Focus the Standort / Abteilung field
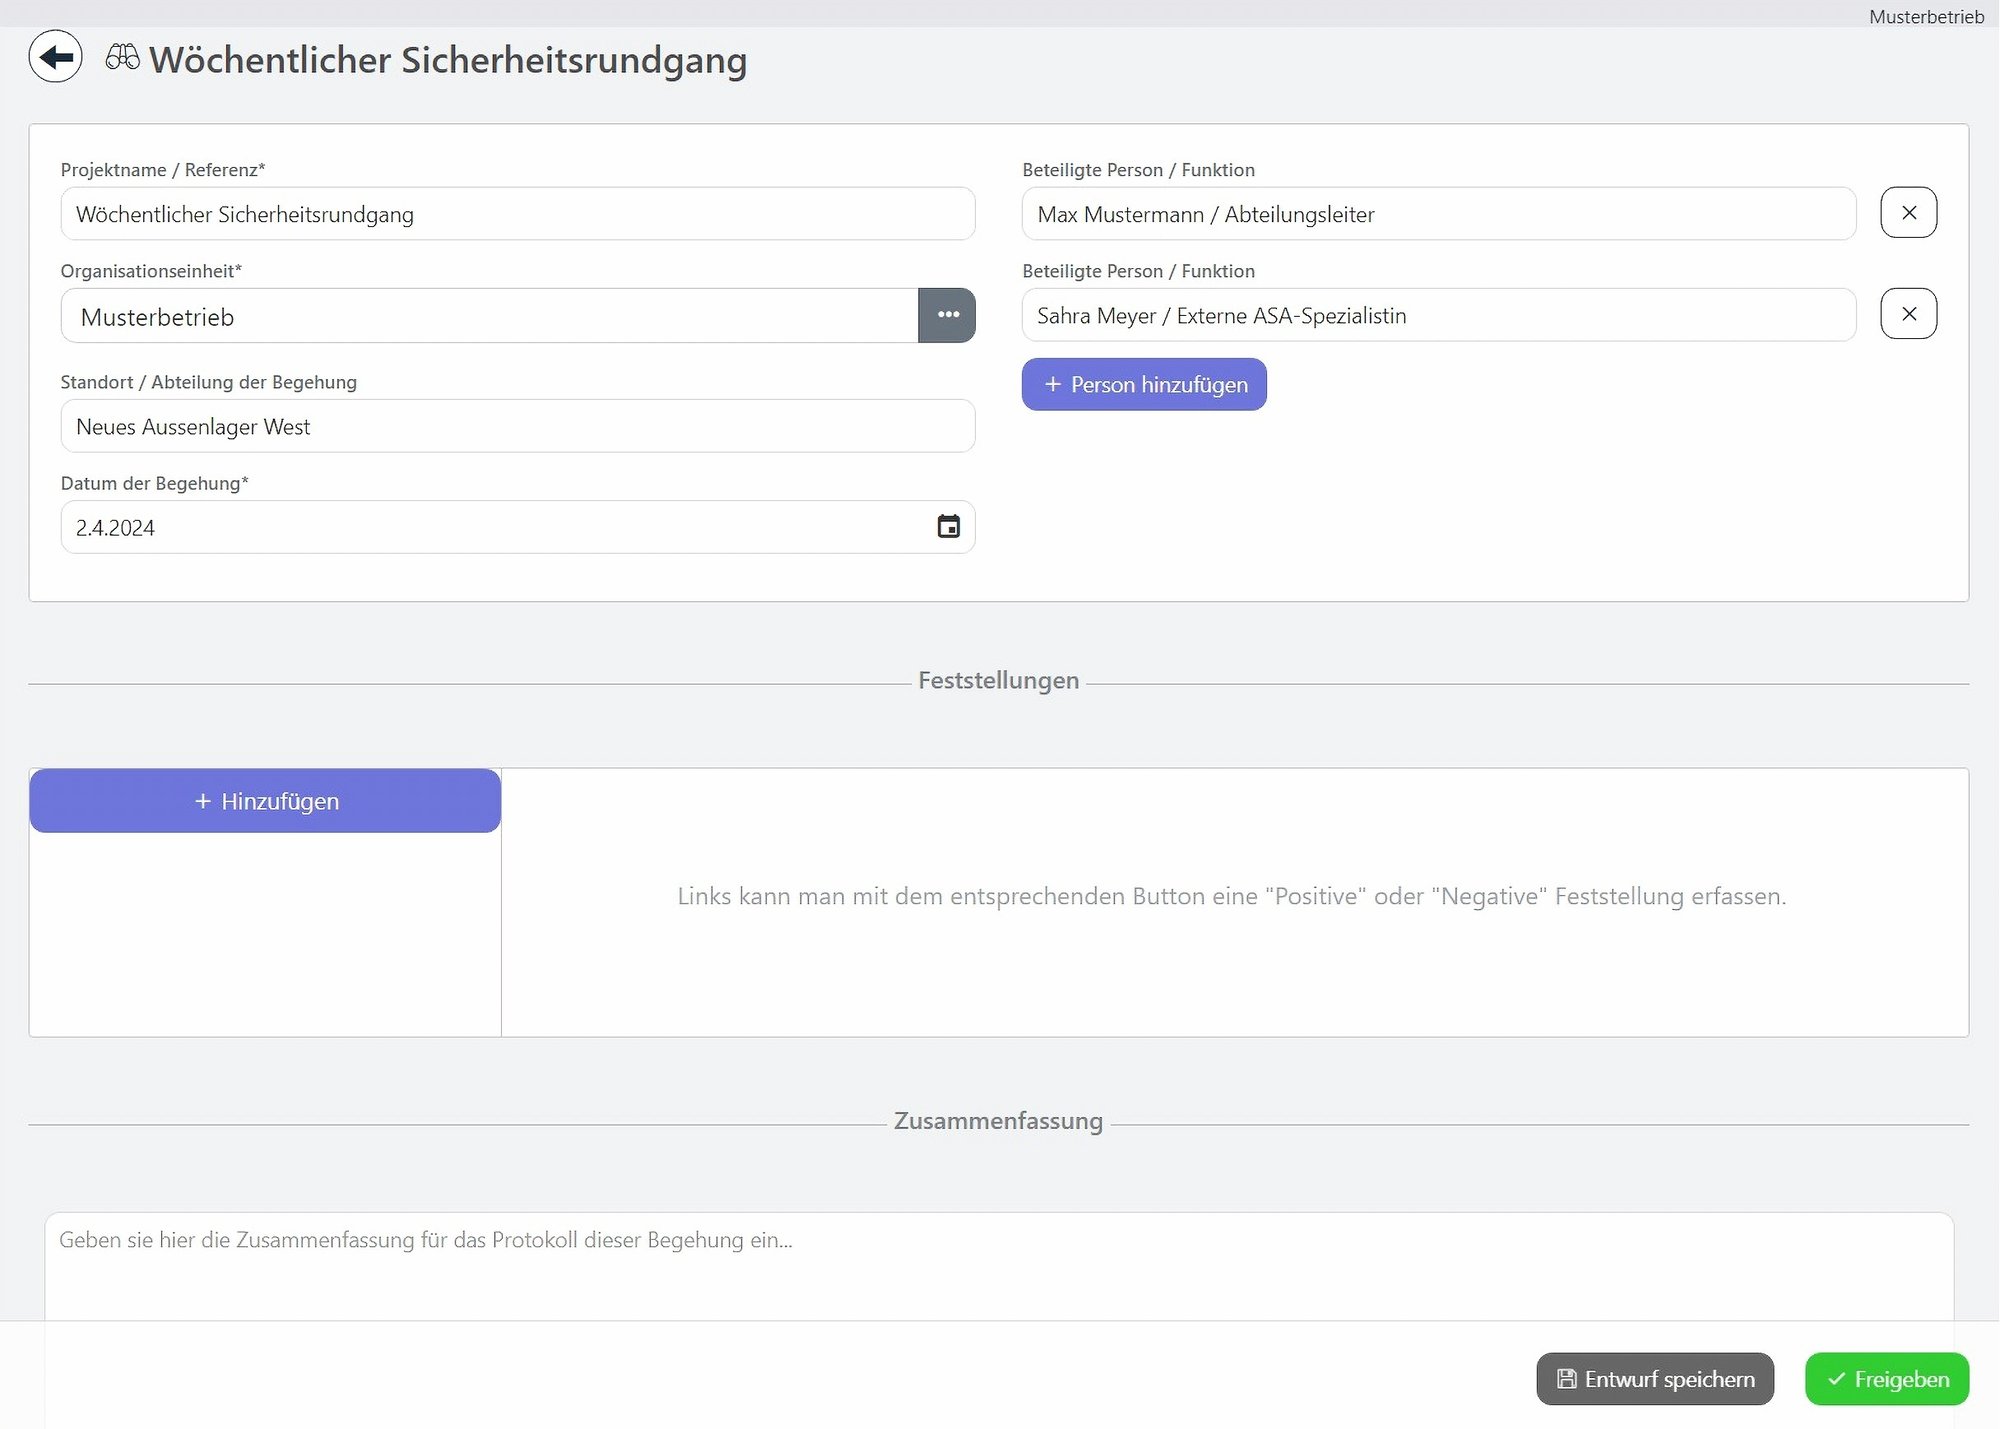Image resolution: width=2000 pixels, height=1429 pixels. [517, 426]
